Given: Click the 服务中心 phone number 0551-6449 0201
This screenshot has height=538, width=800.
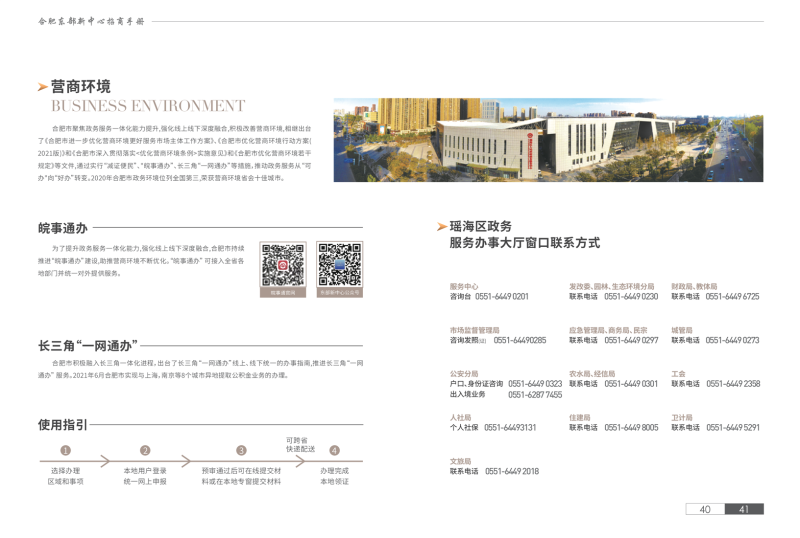Looking at the screenshot, I should coord(501,297).
